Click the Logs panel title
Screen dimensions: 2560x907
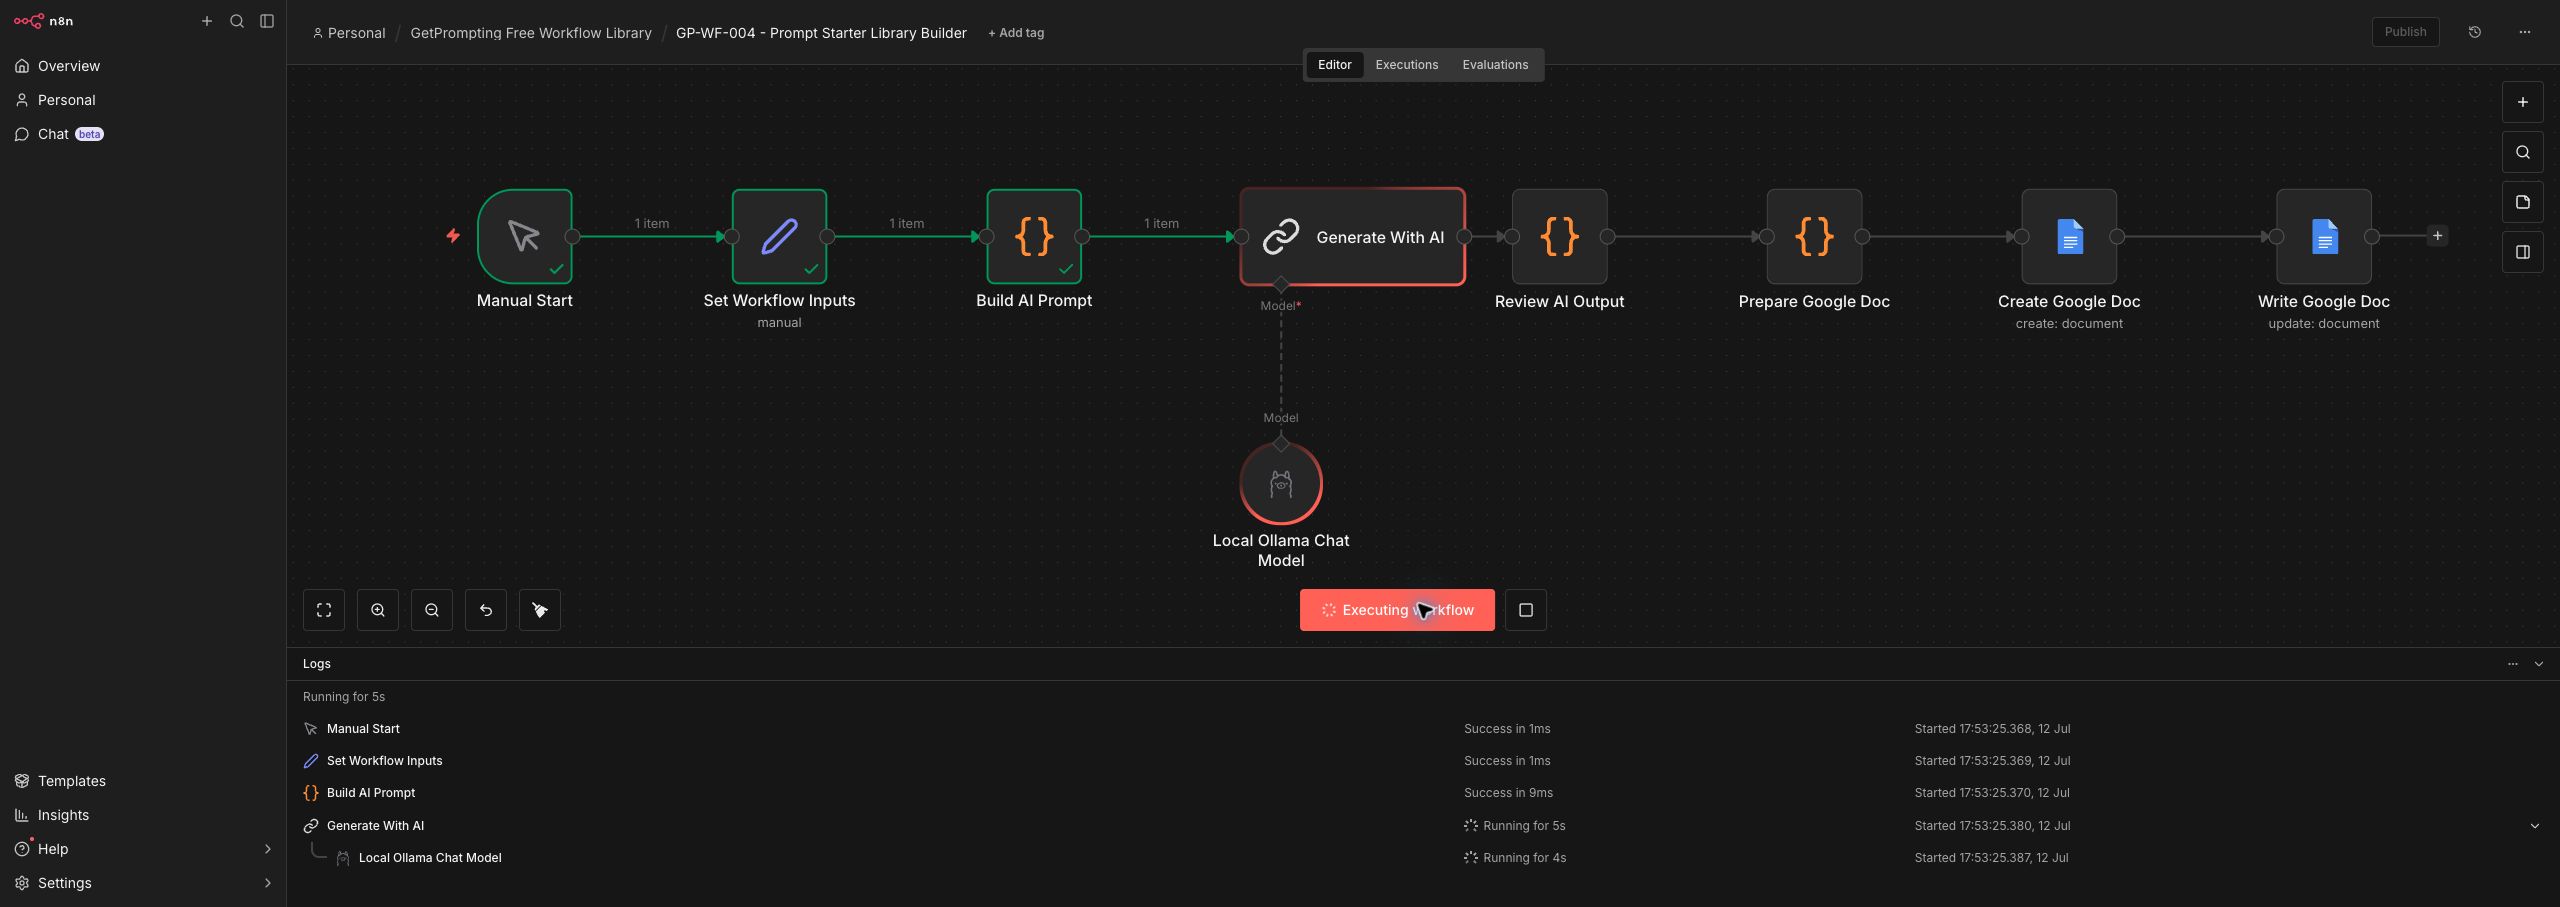[317, 664]
